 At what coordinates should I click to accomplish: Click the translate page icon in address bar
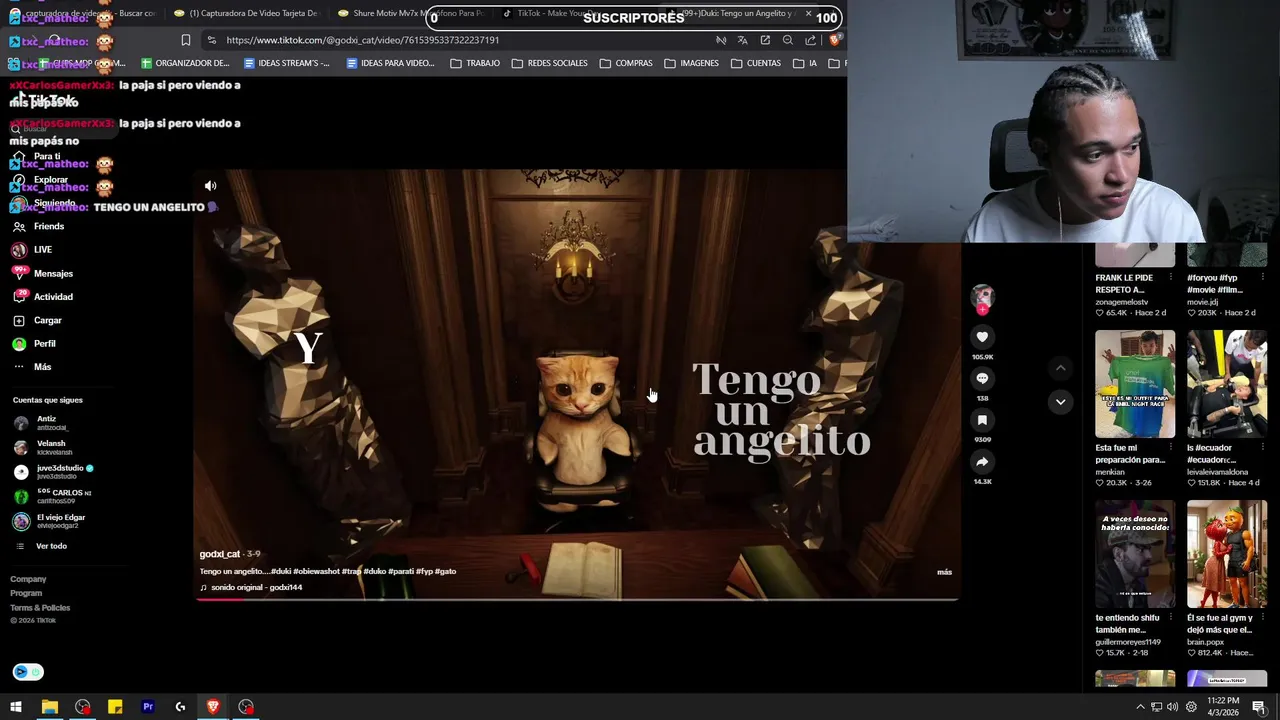point(742,40)
